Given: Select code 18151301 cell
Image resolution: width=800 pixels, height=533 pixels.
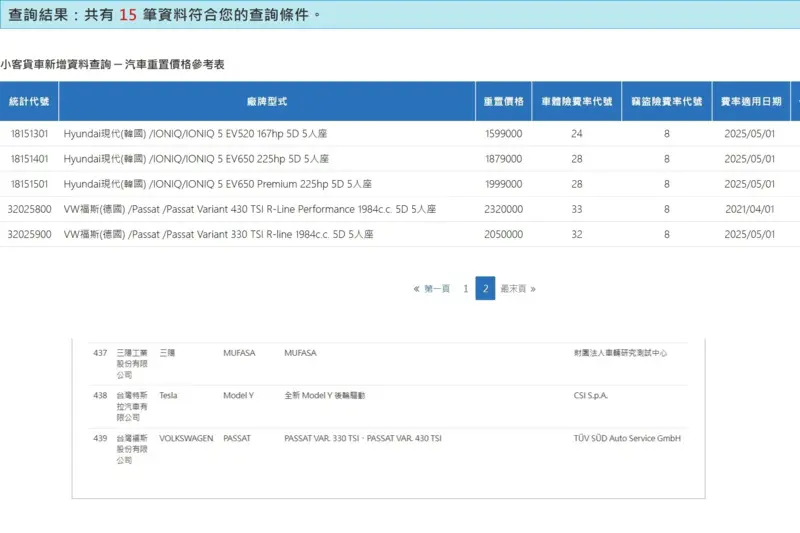Looking at the screenshot, I should tap(29, 134).
